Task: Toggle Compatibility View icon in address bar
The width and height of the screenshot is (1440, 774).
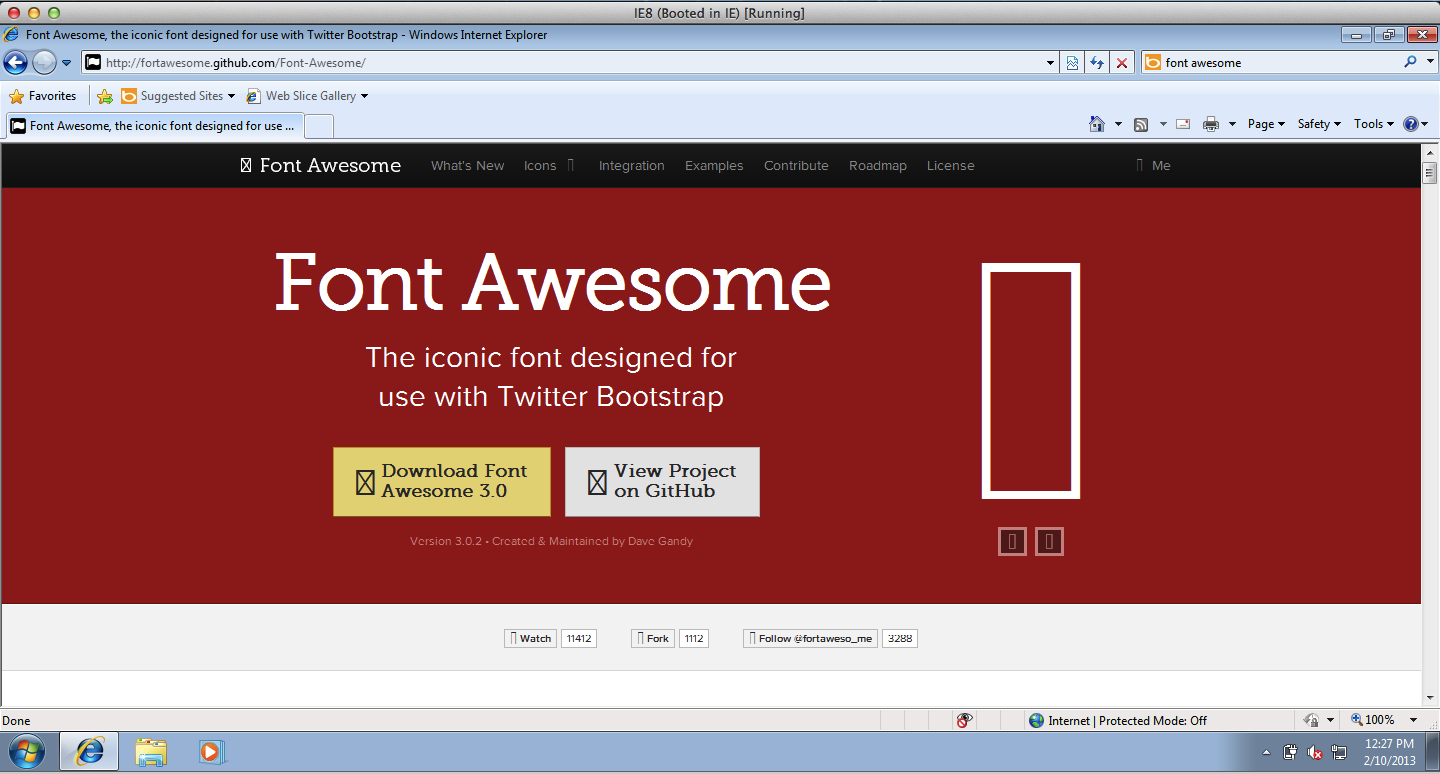Action: click(x=1072, y=62)
